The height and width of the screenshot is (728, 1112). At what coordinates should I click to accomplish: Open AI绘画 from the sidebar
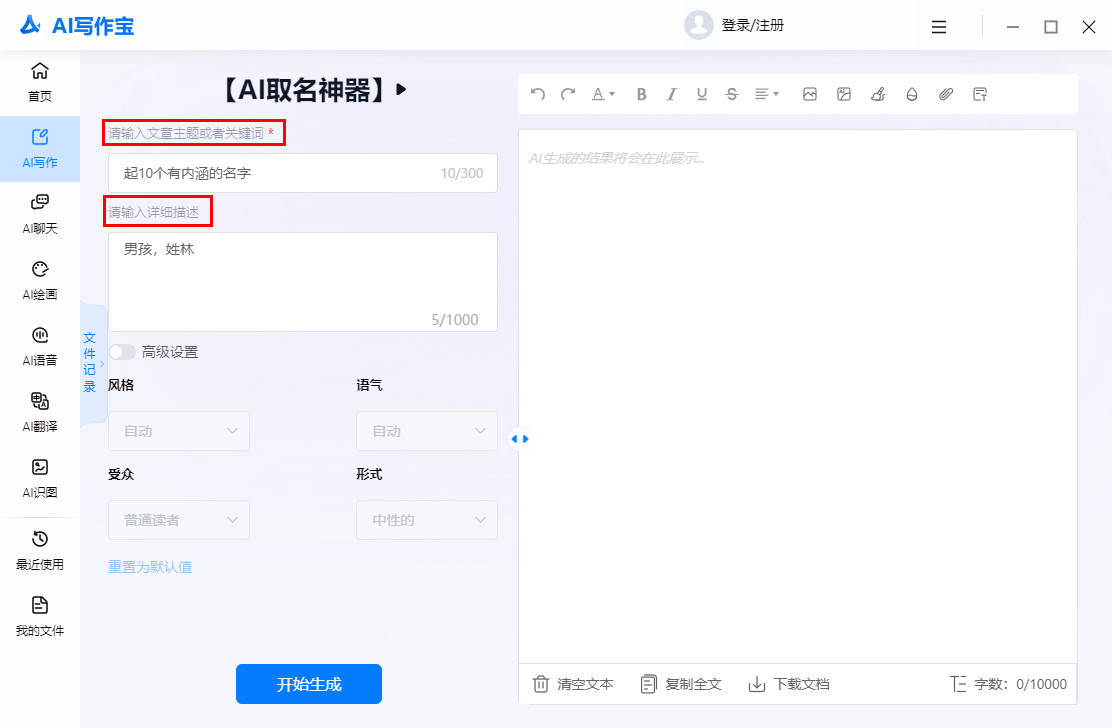pyautogui.click(x=40, y=279)
